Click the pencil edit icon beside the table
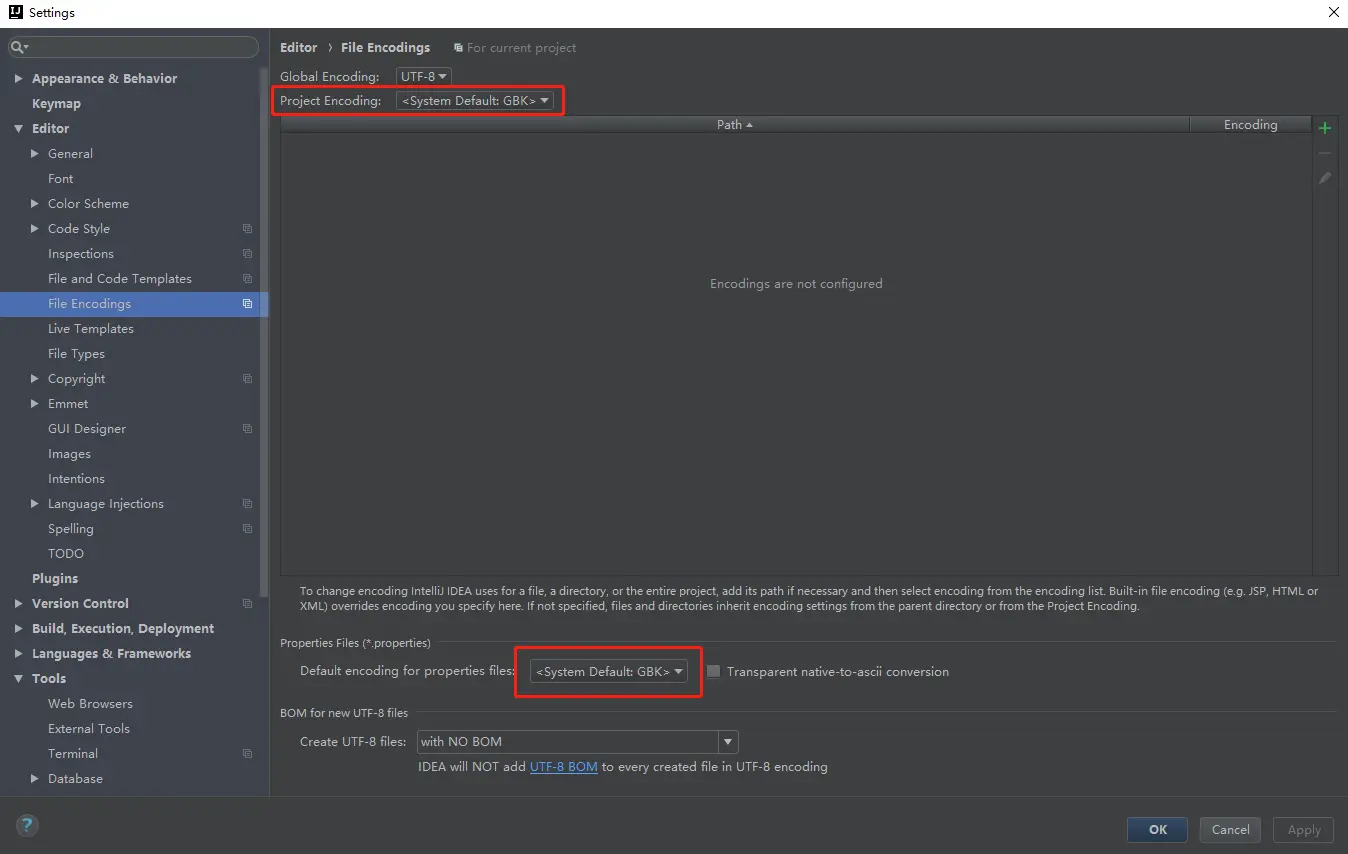1348x854 pixels. click(x=1325, y=178)
